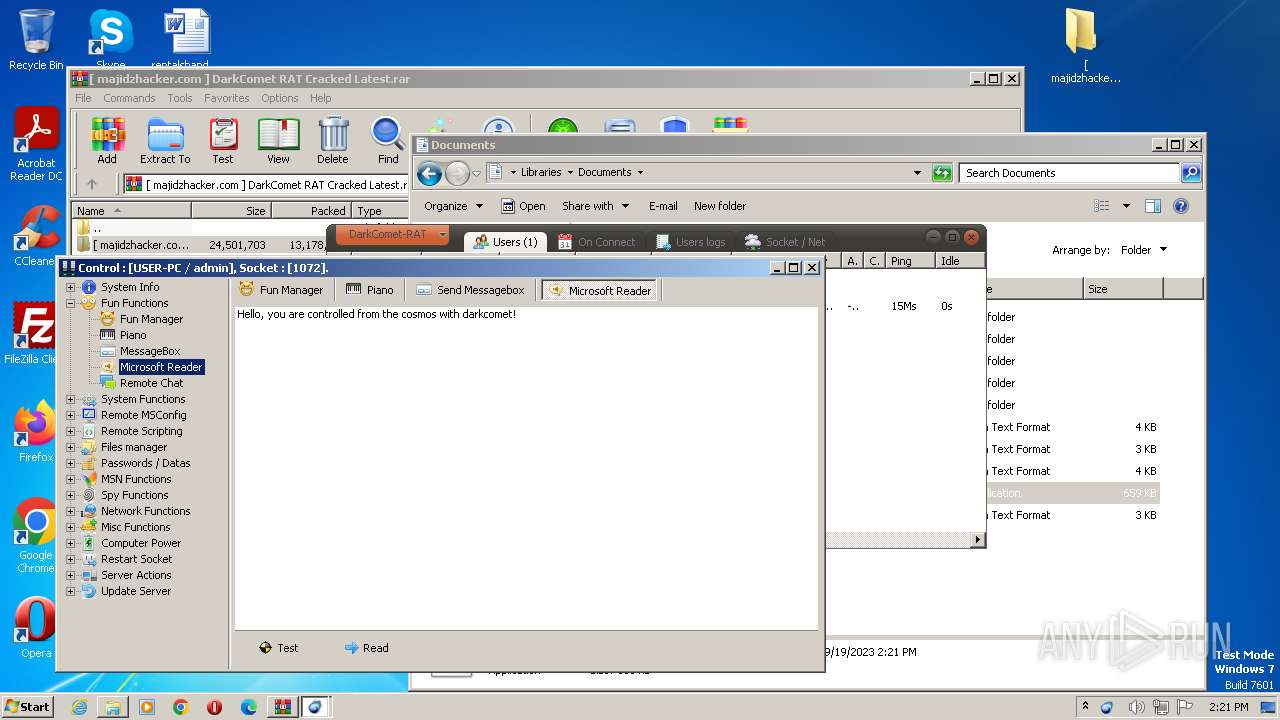Expand Network Functions tree node
The width and height of the screenshot is (1280, 720).
[x=71, y=511]
